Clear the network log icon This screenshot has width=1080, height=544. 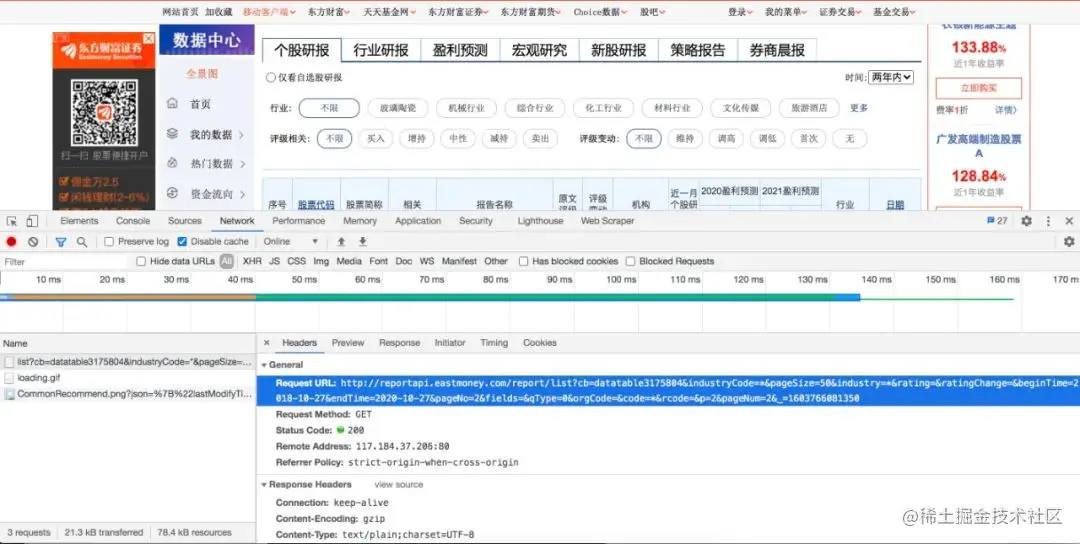(x=33, y=242)
